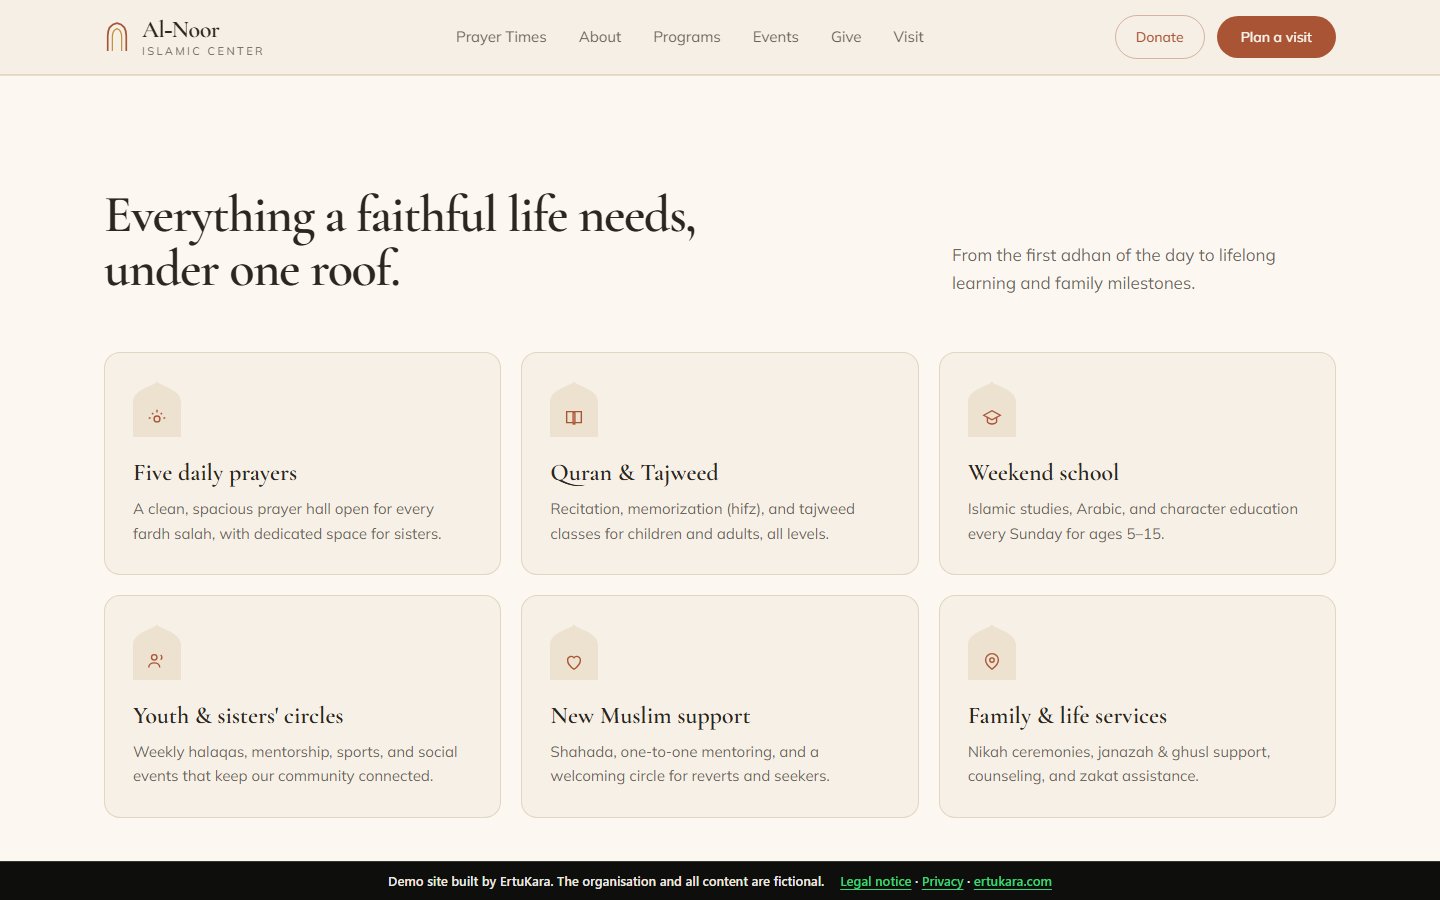Click the heart icon above New Muslim support

[574, 661]
